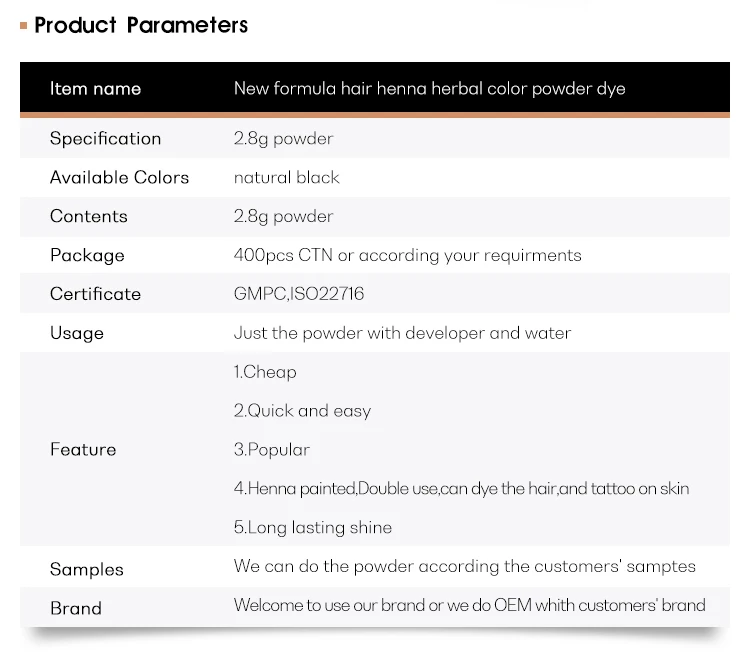
Task: Select the Usage row label
Action: pos(76,333)
